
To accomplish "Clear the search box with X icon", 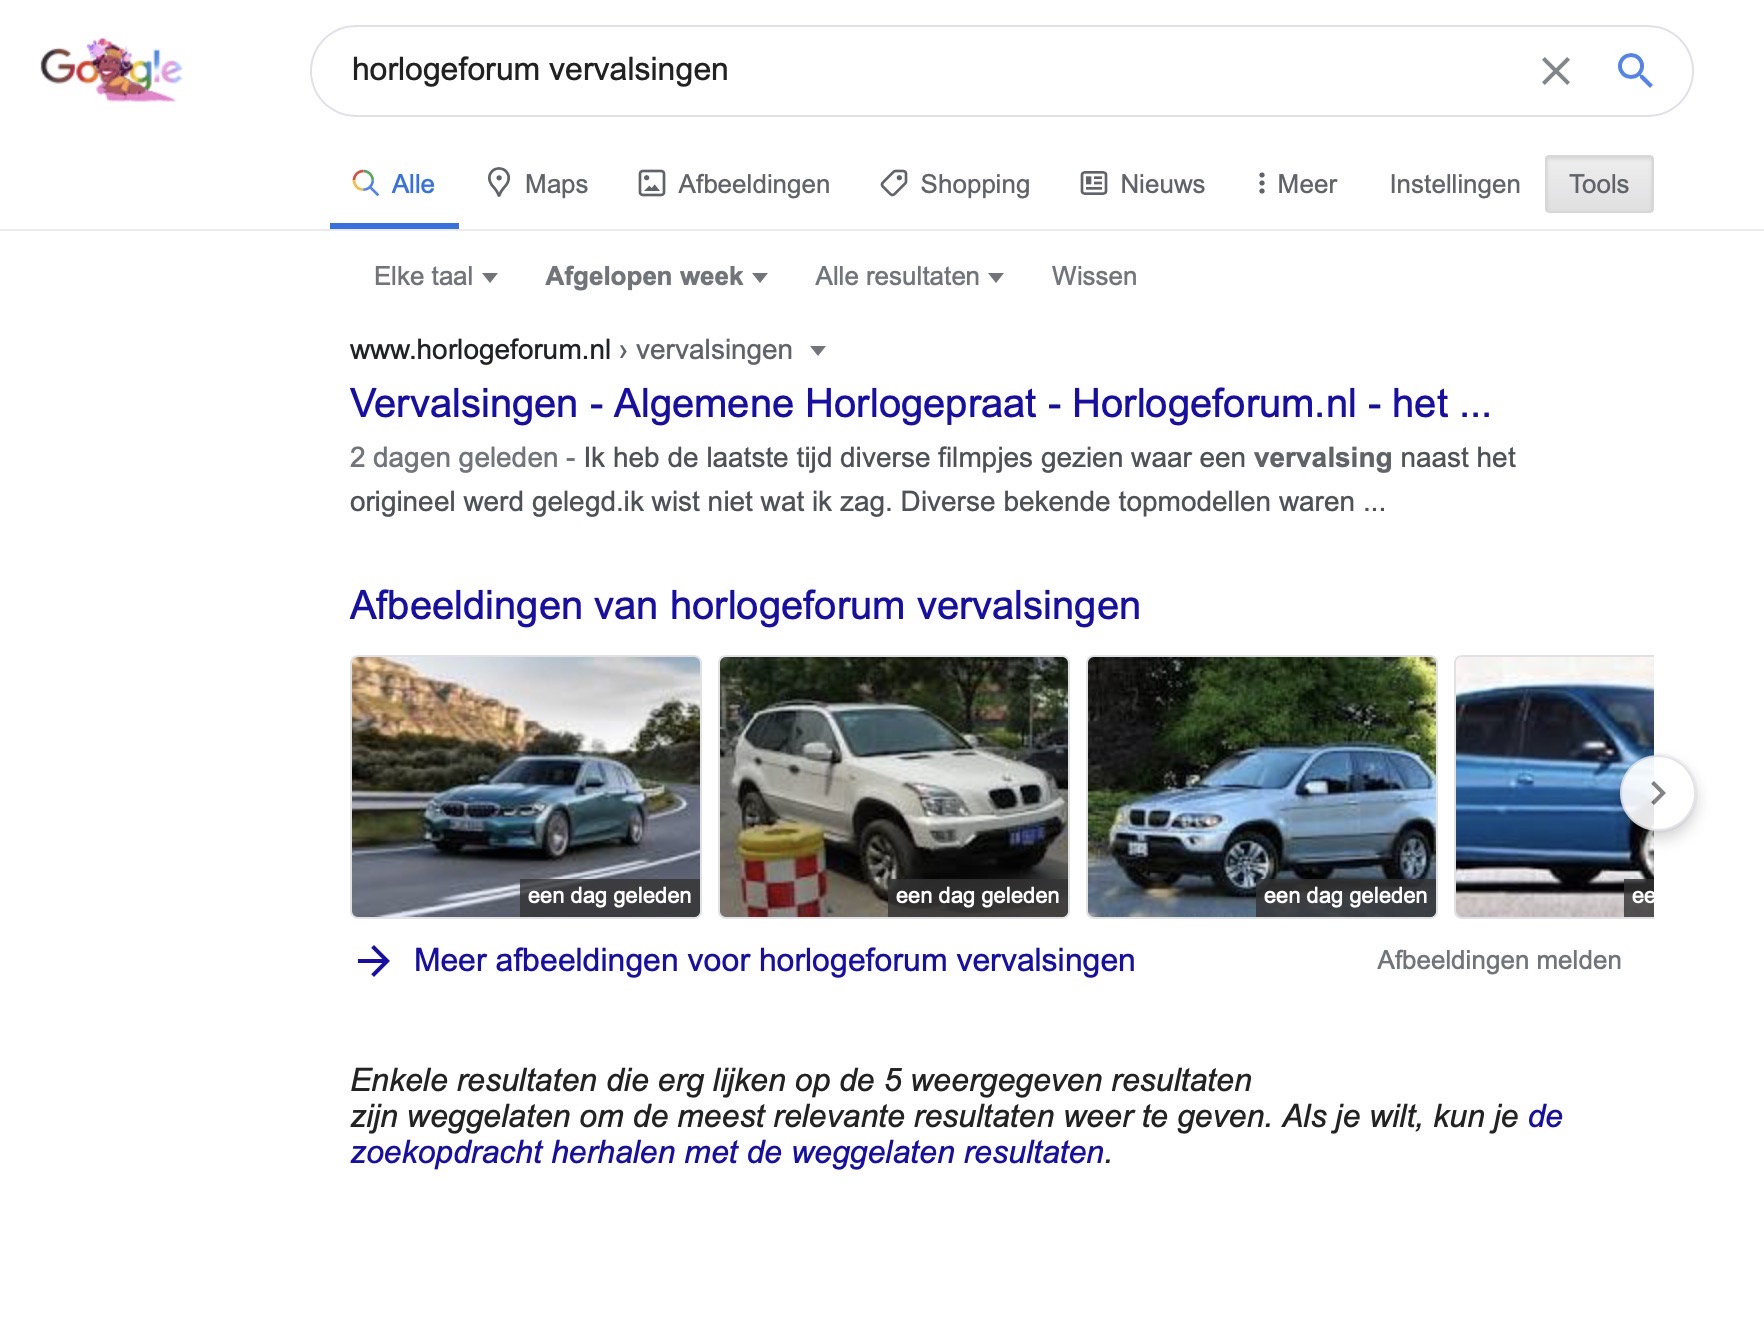I will click(x=1555, y=71).
